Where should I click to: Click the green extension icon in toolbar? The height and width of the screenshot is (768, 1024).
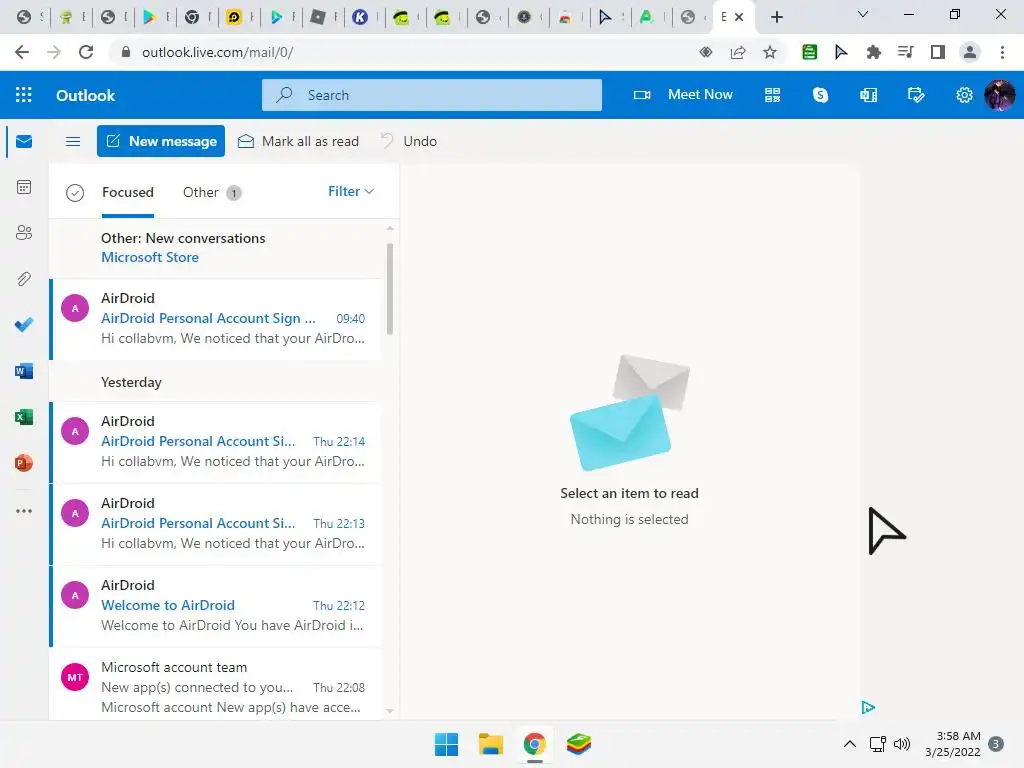point(809,52)
